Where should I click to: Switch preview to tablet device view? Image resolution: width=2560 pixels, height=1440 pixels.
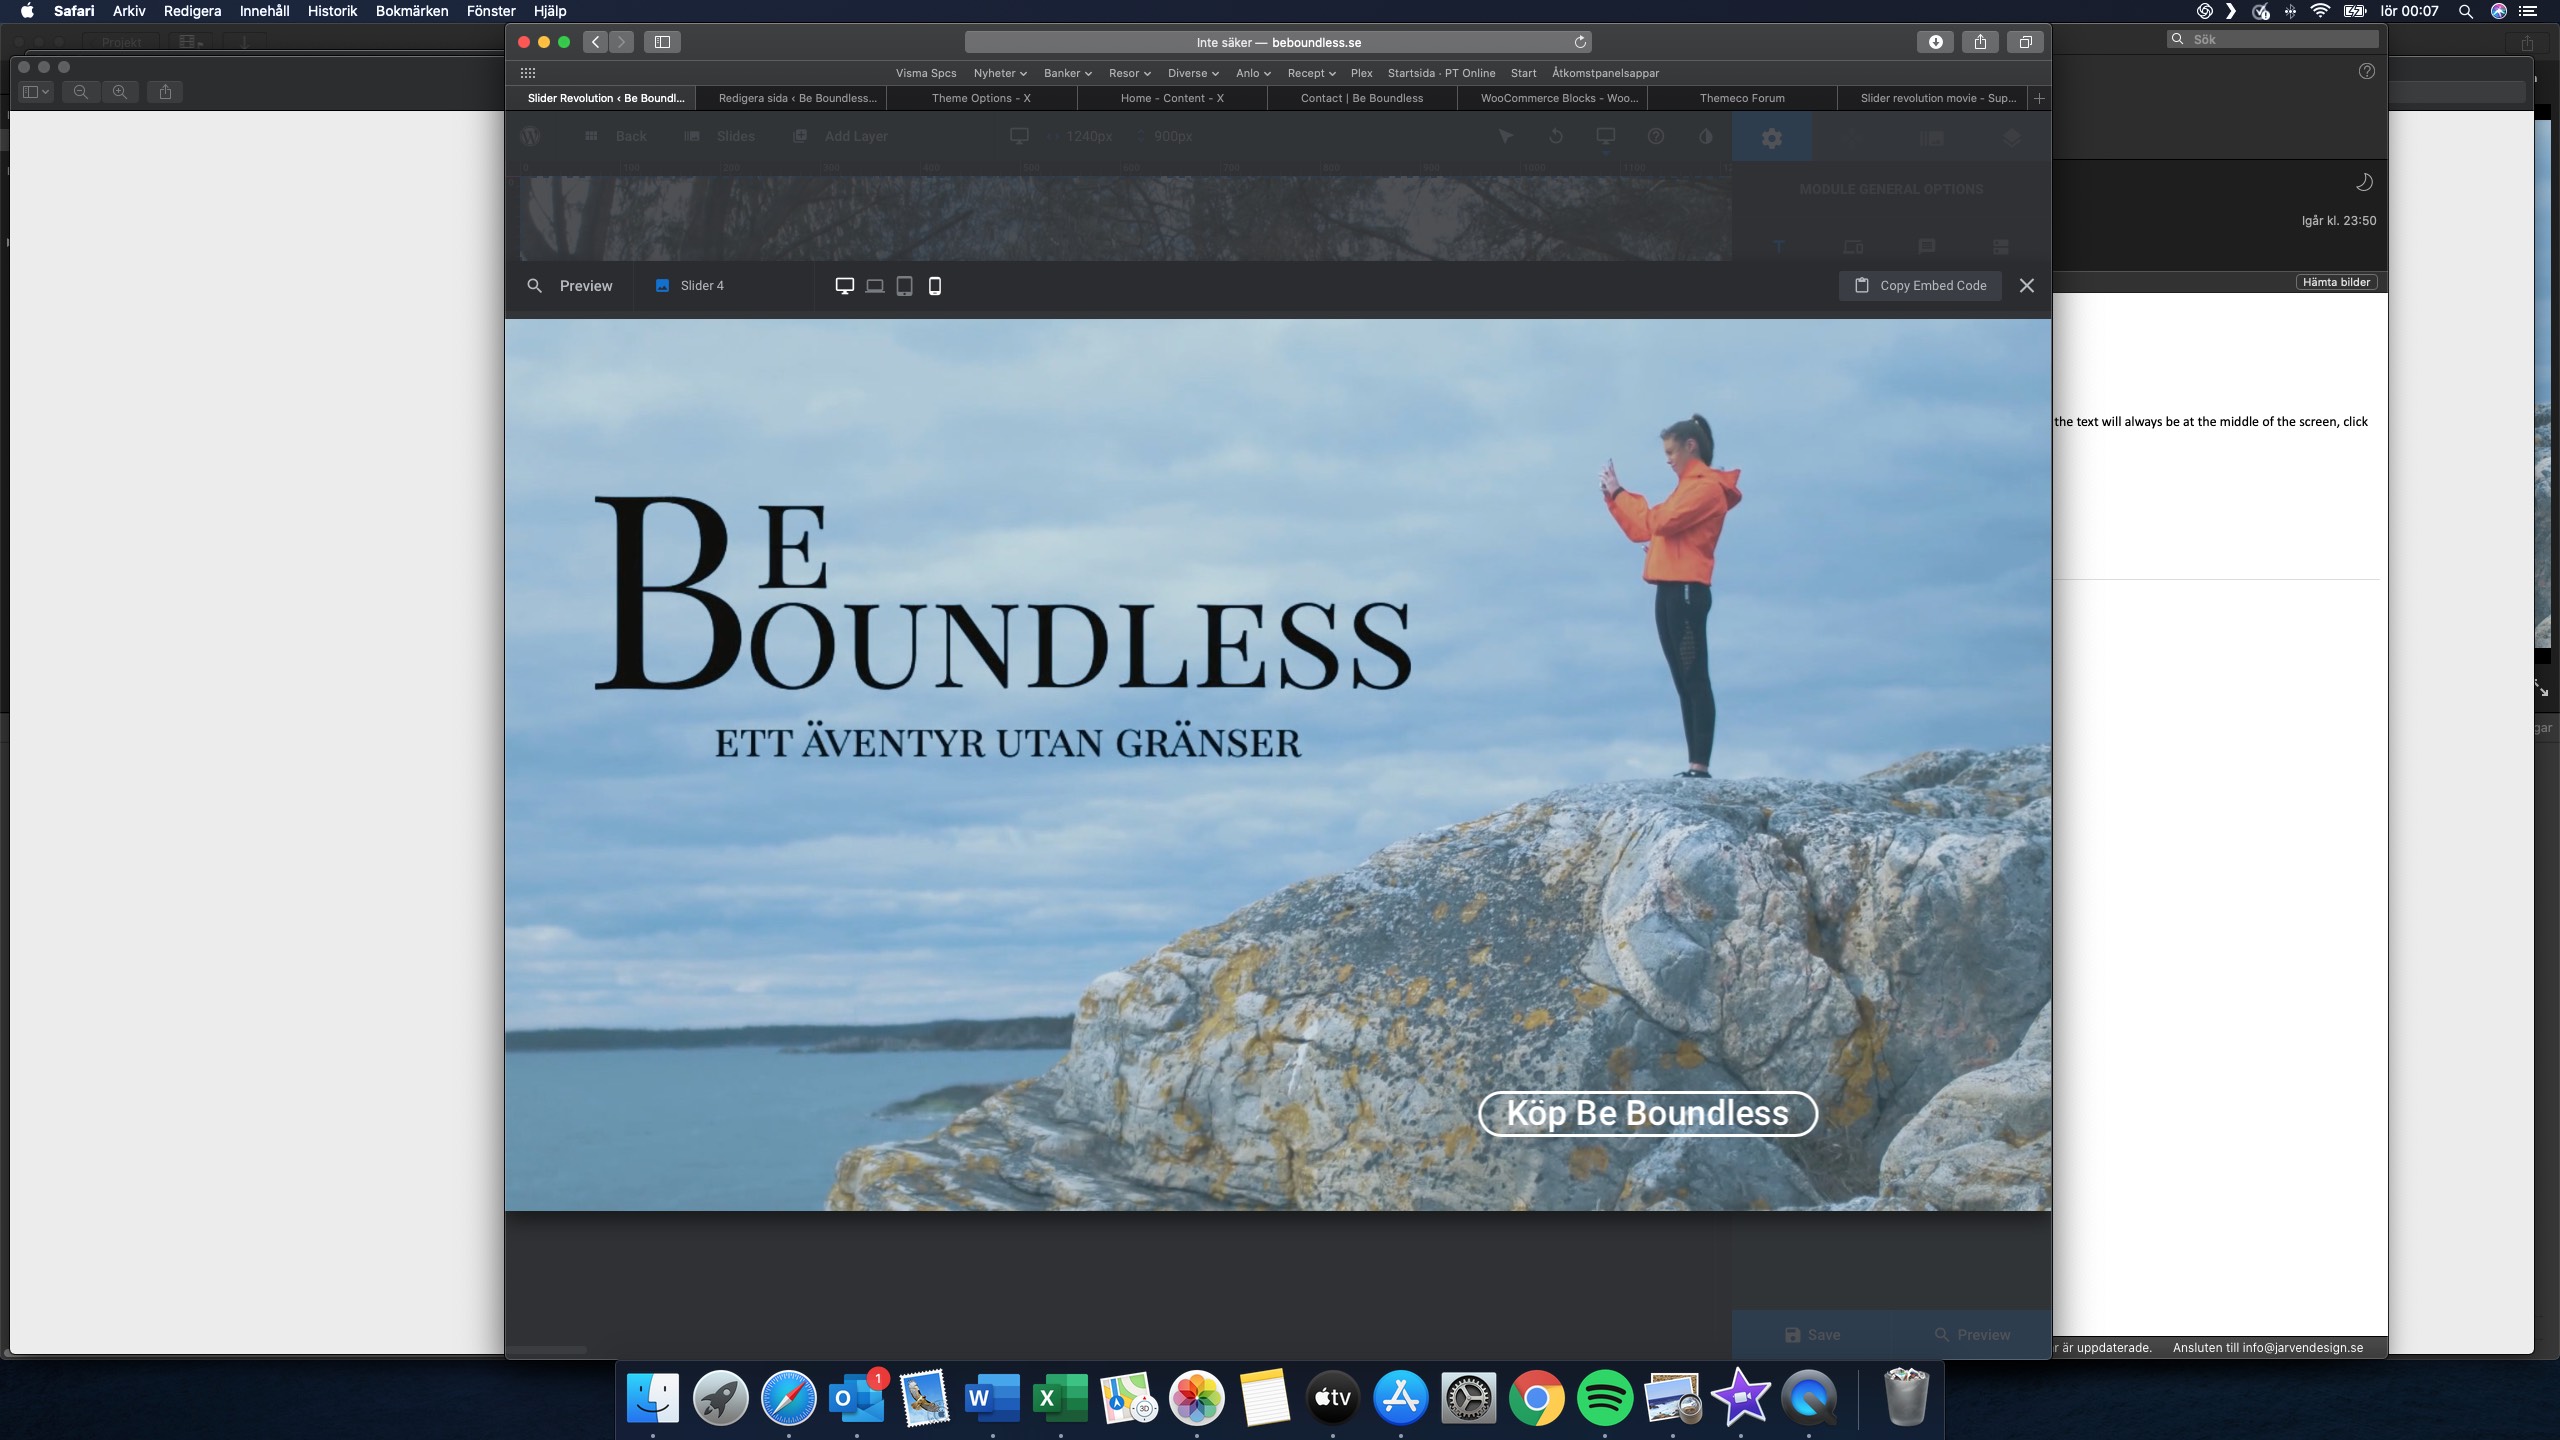click(x=904, y=286)
